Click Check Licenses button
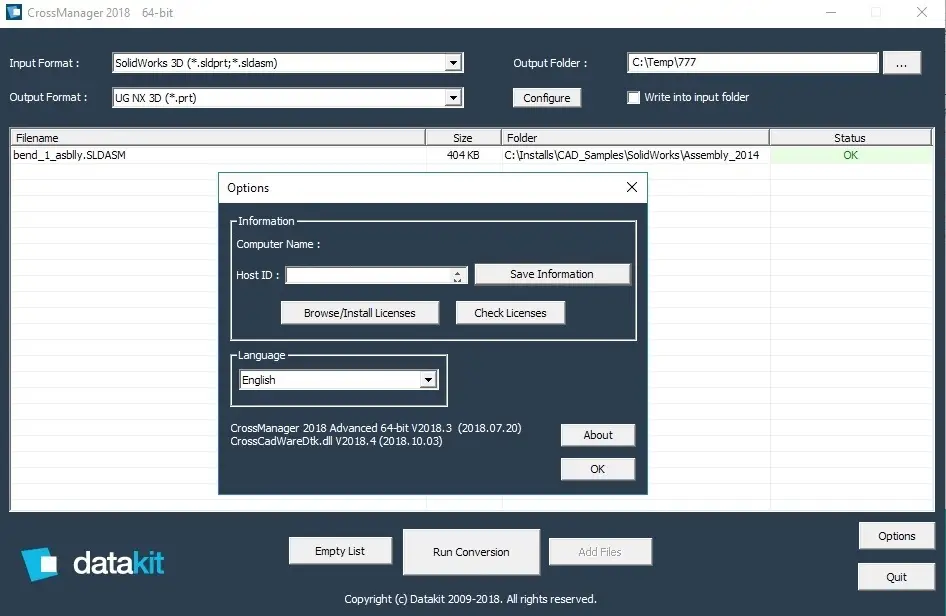 (x=510, y=313)
